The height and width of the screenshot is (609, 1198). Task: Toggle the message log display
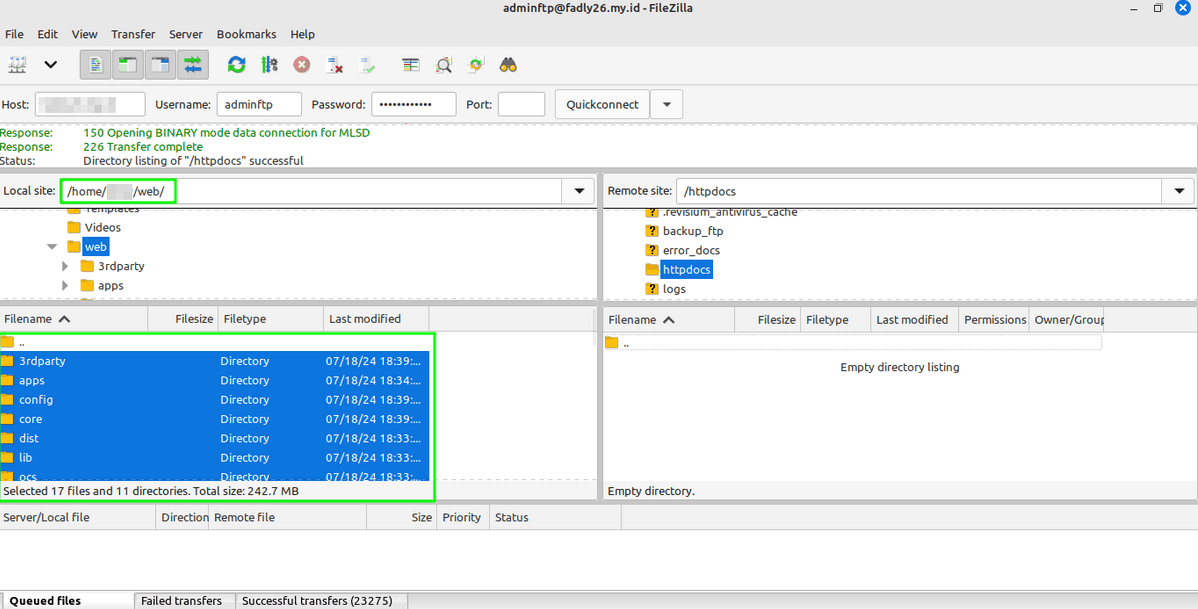click(x=96, y=64)
